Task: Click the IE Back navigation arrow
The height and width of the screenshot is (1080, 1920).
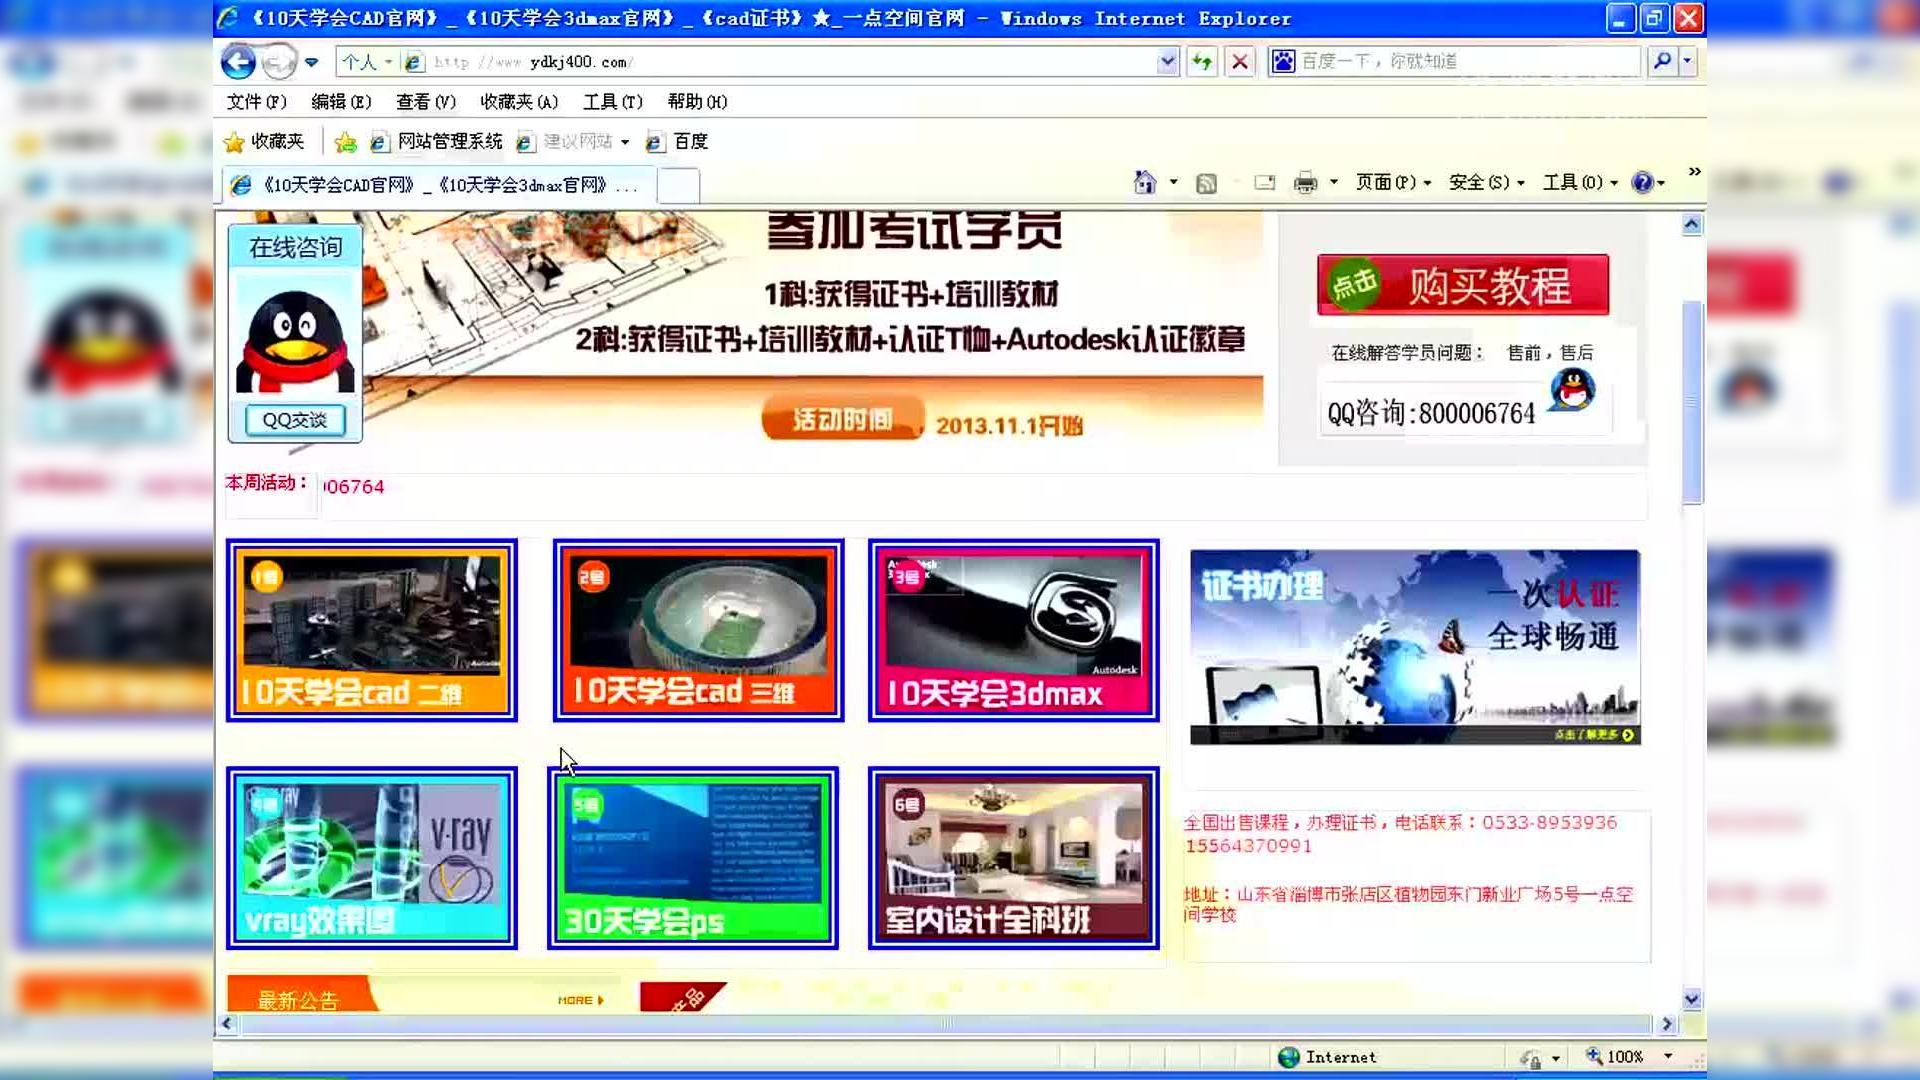Action: click(238, 62)
